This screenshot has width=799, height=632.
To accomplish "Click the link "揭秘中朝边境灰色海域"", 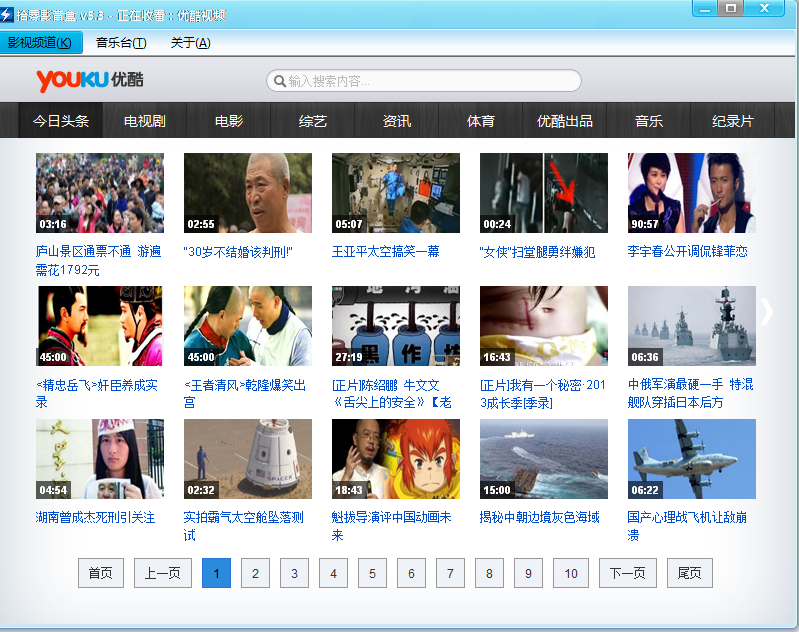I will click(x=539, y=517).
